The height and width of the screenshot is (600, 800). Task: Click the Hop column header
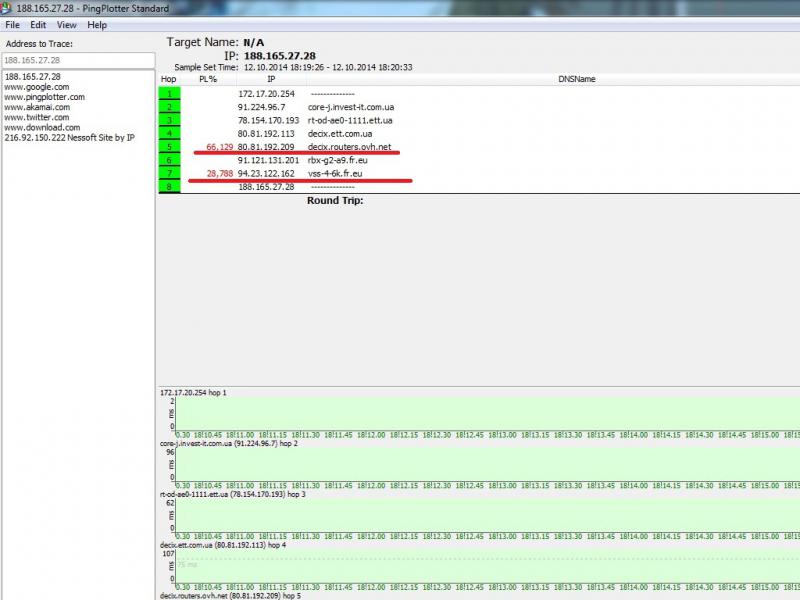pos(168,79)
